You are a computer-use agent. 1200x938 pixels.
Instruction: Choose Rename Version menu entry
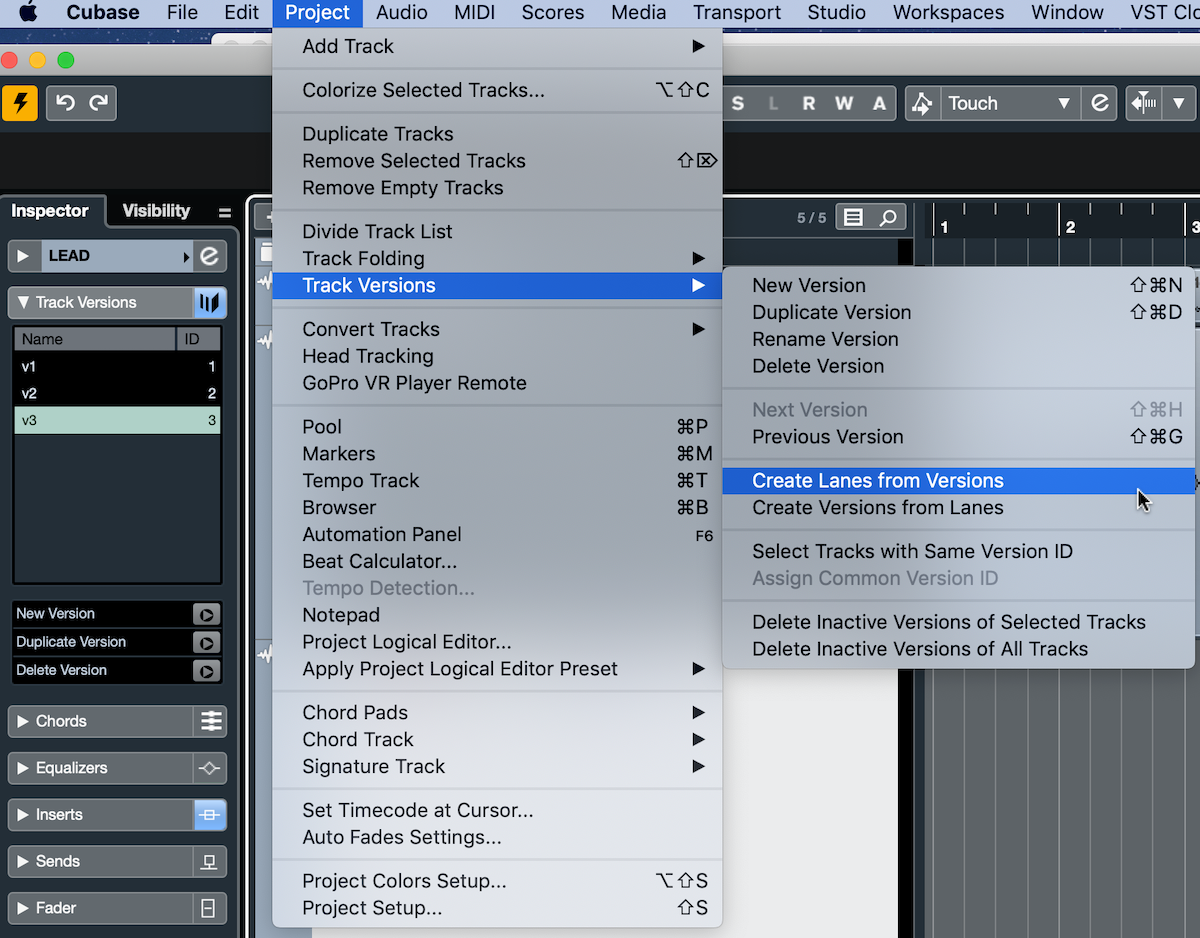958,340
